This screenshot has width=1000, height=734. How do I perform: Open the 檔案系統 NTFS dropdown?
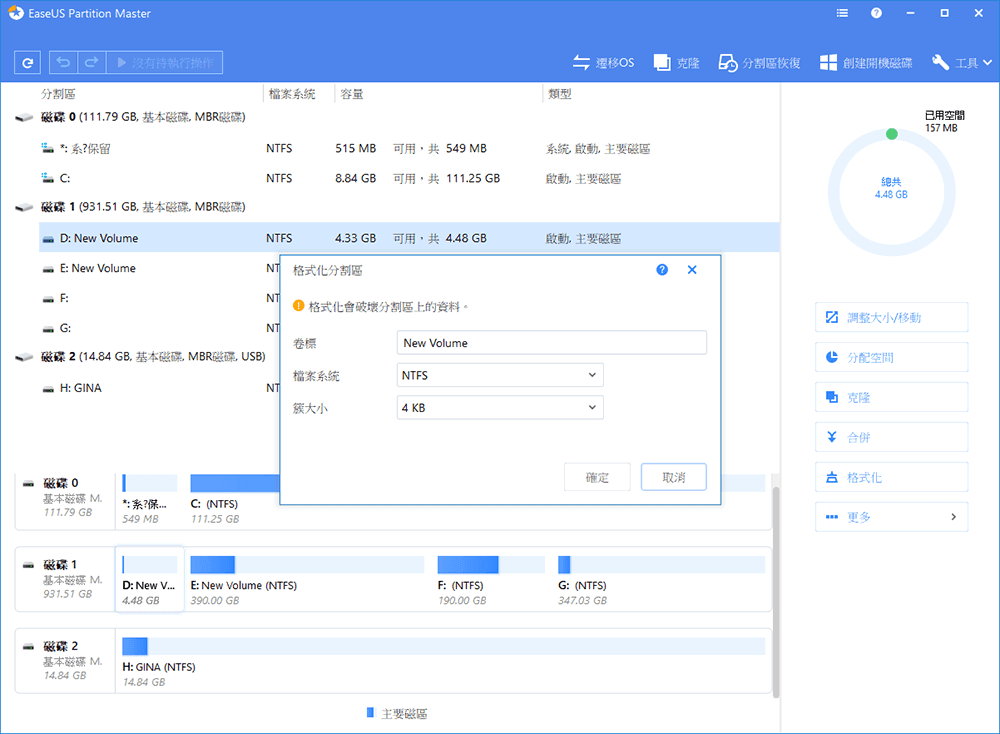pyautogui.click(x=500, y=375)
